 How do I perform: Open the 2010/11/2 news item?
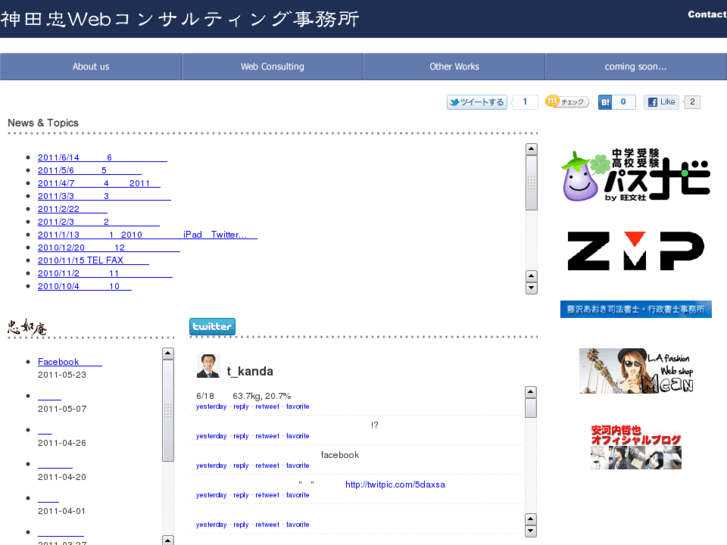pyautogui.click(x=105, y=274)
